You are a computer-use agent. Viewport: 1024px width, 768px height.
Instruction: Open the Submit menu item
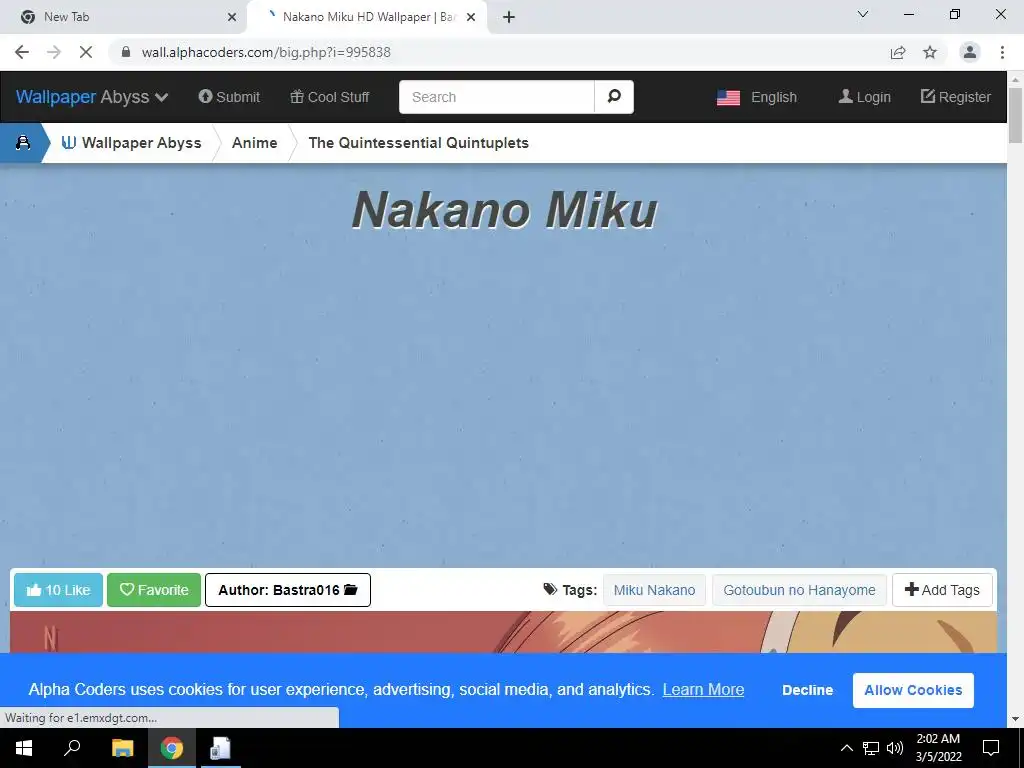[229, 97]
